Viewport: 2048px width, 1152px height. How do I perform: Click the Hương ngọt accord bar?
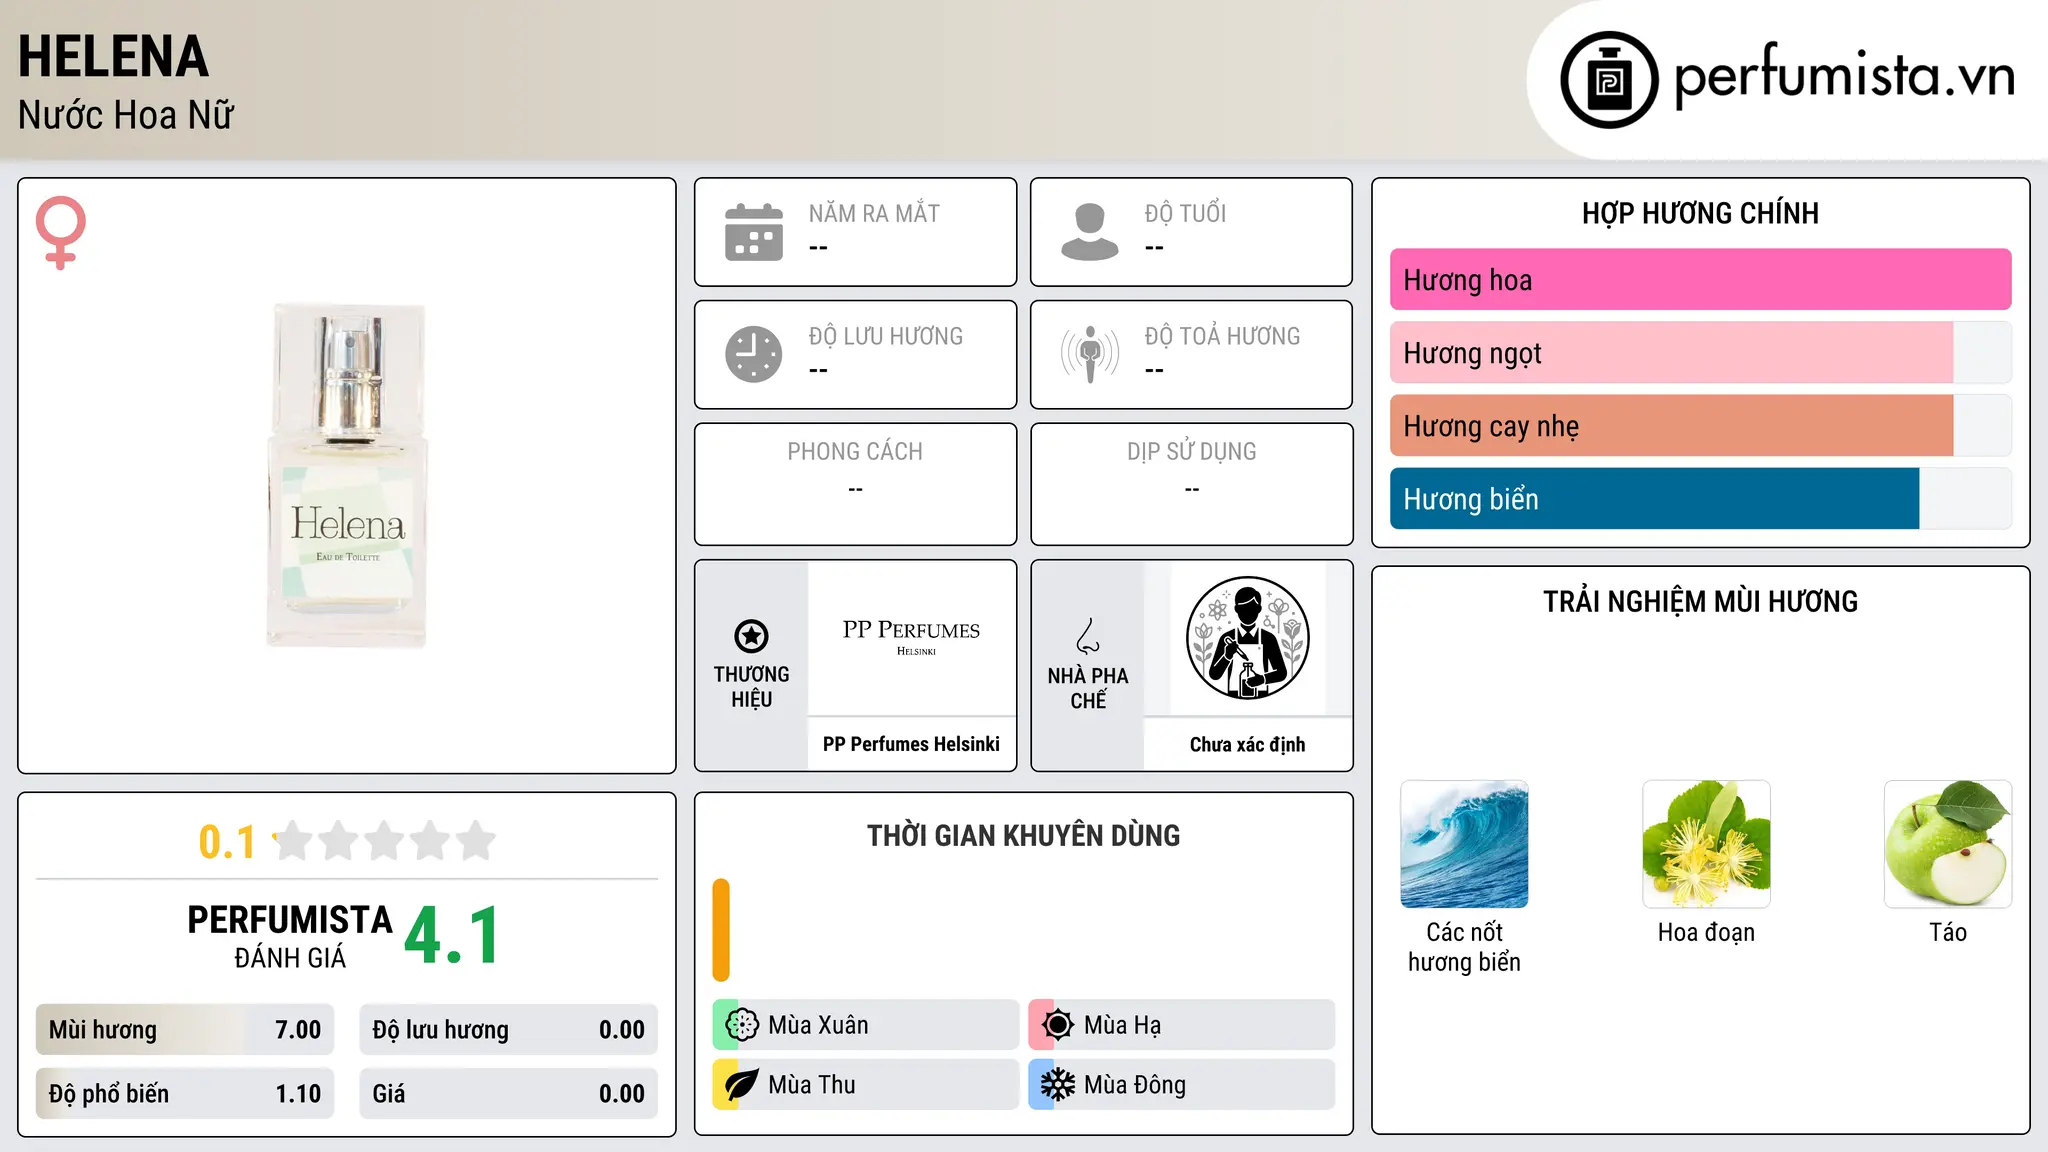point(1700,353)
